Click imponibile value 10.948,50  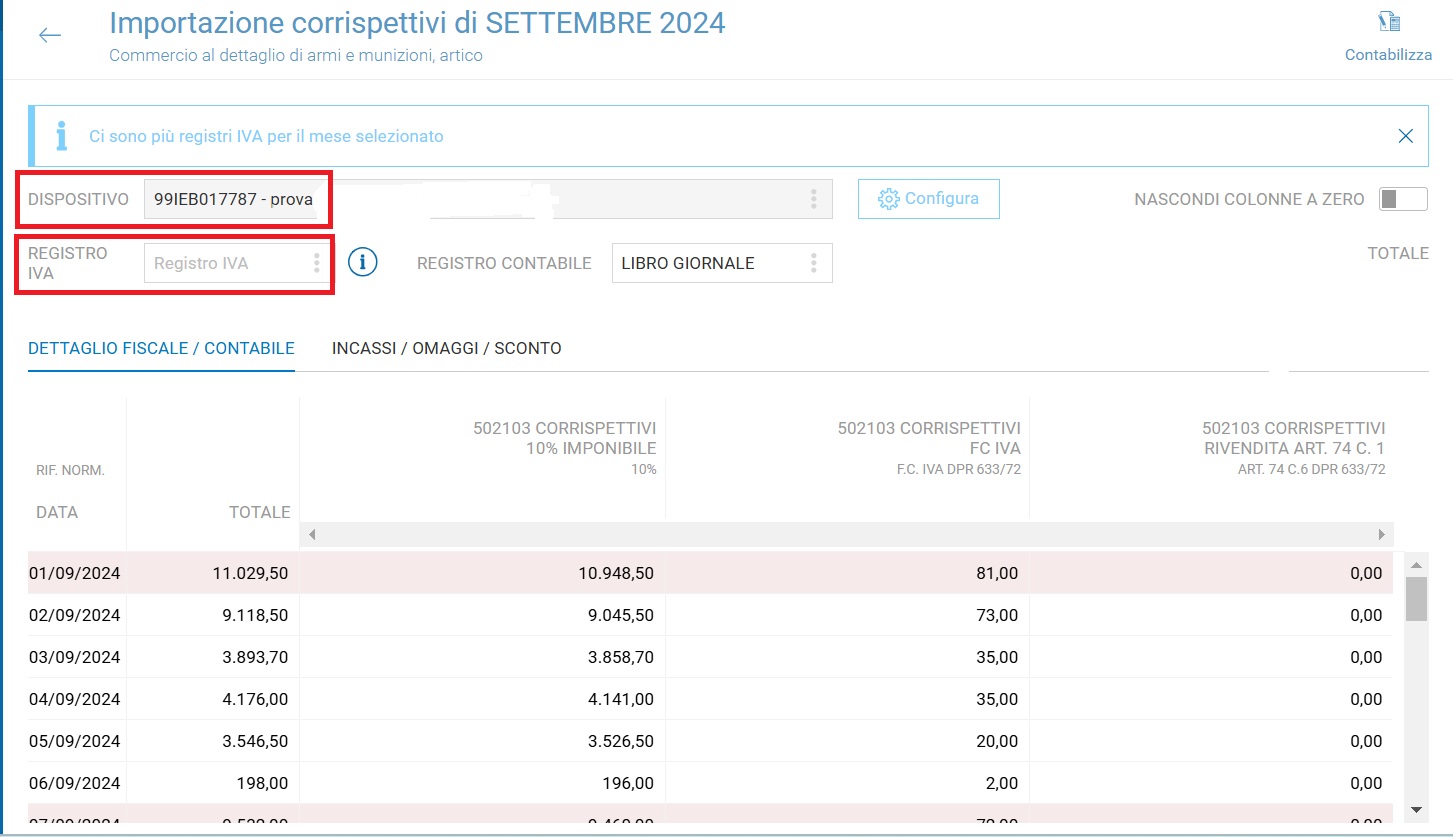[614, 573]
